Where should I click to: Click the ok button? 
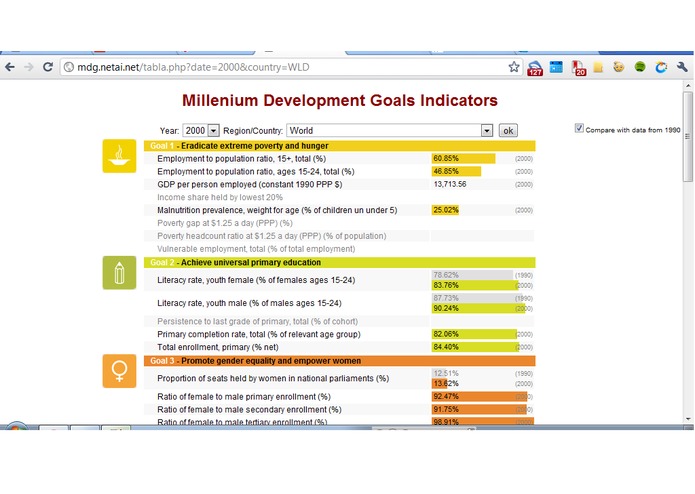(x=508, y=130)
